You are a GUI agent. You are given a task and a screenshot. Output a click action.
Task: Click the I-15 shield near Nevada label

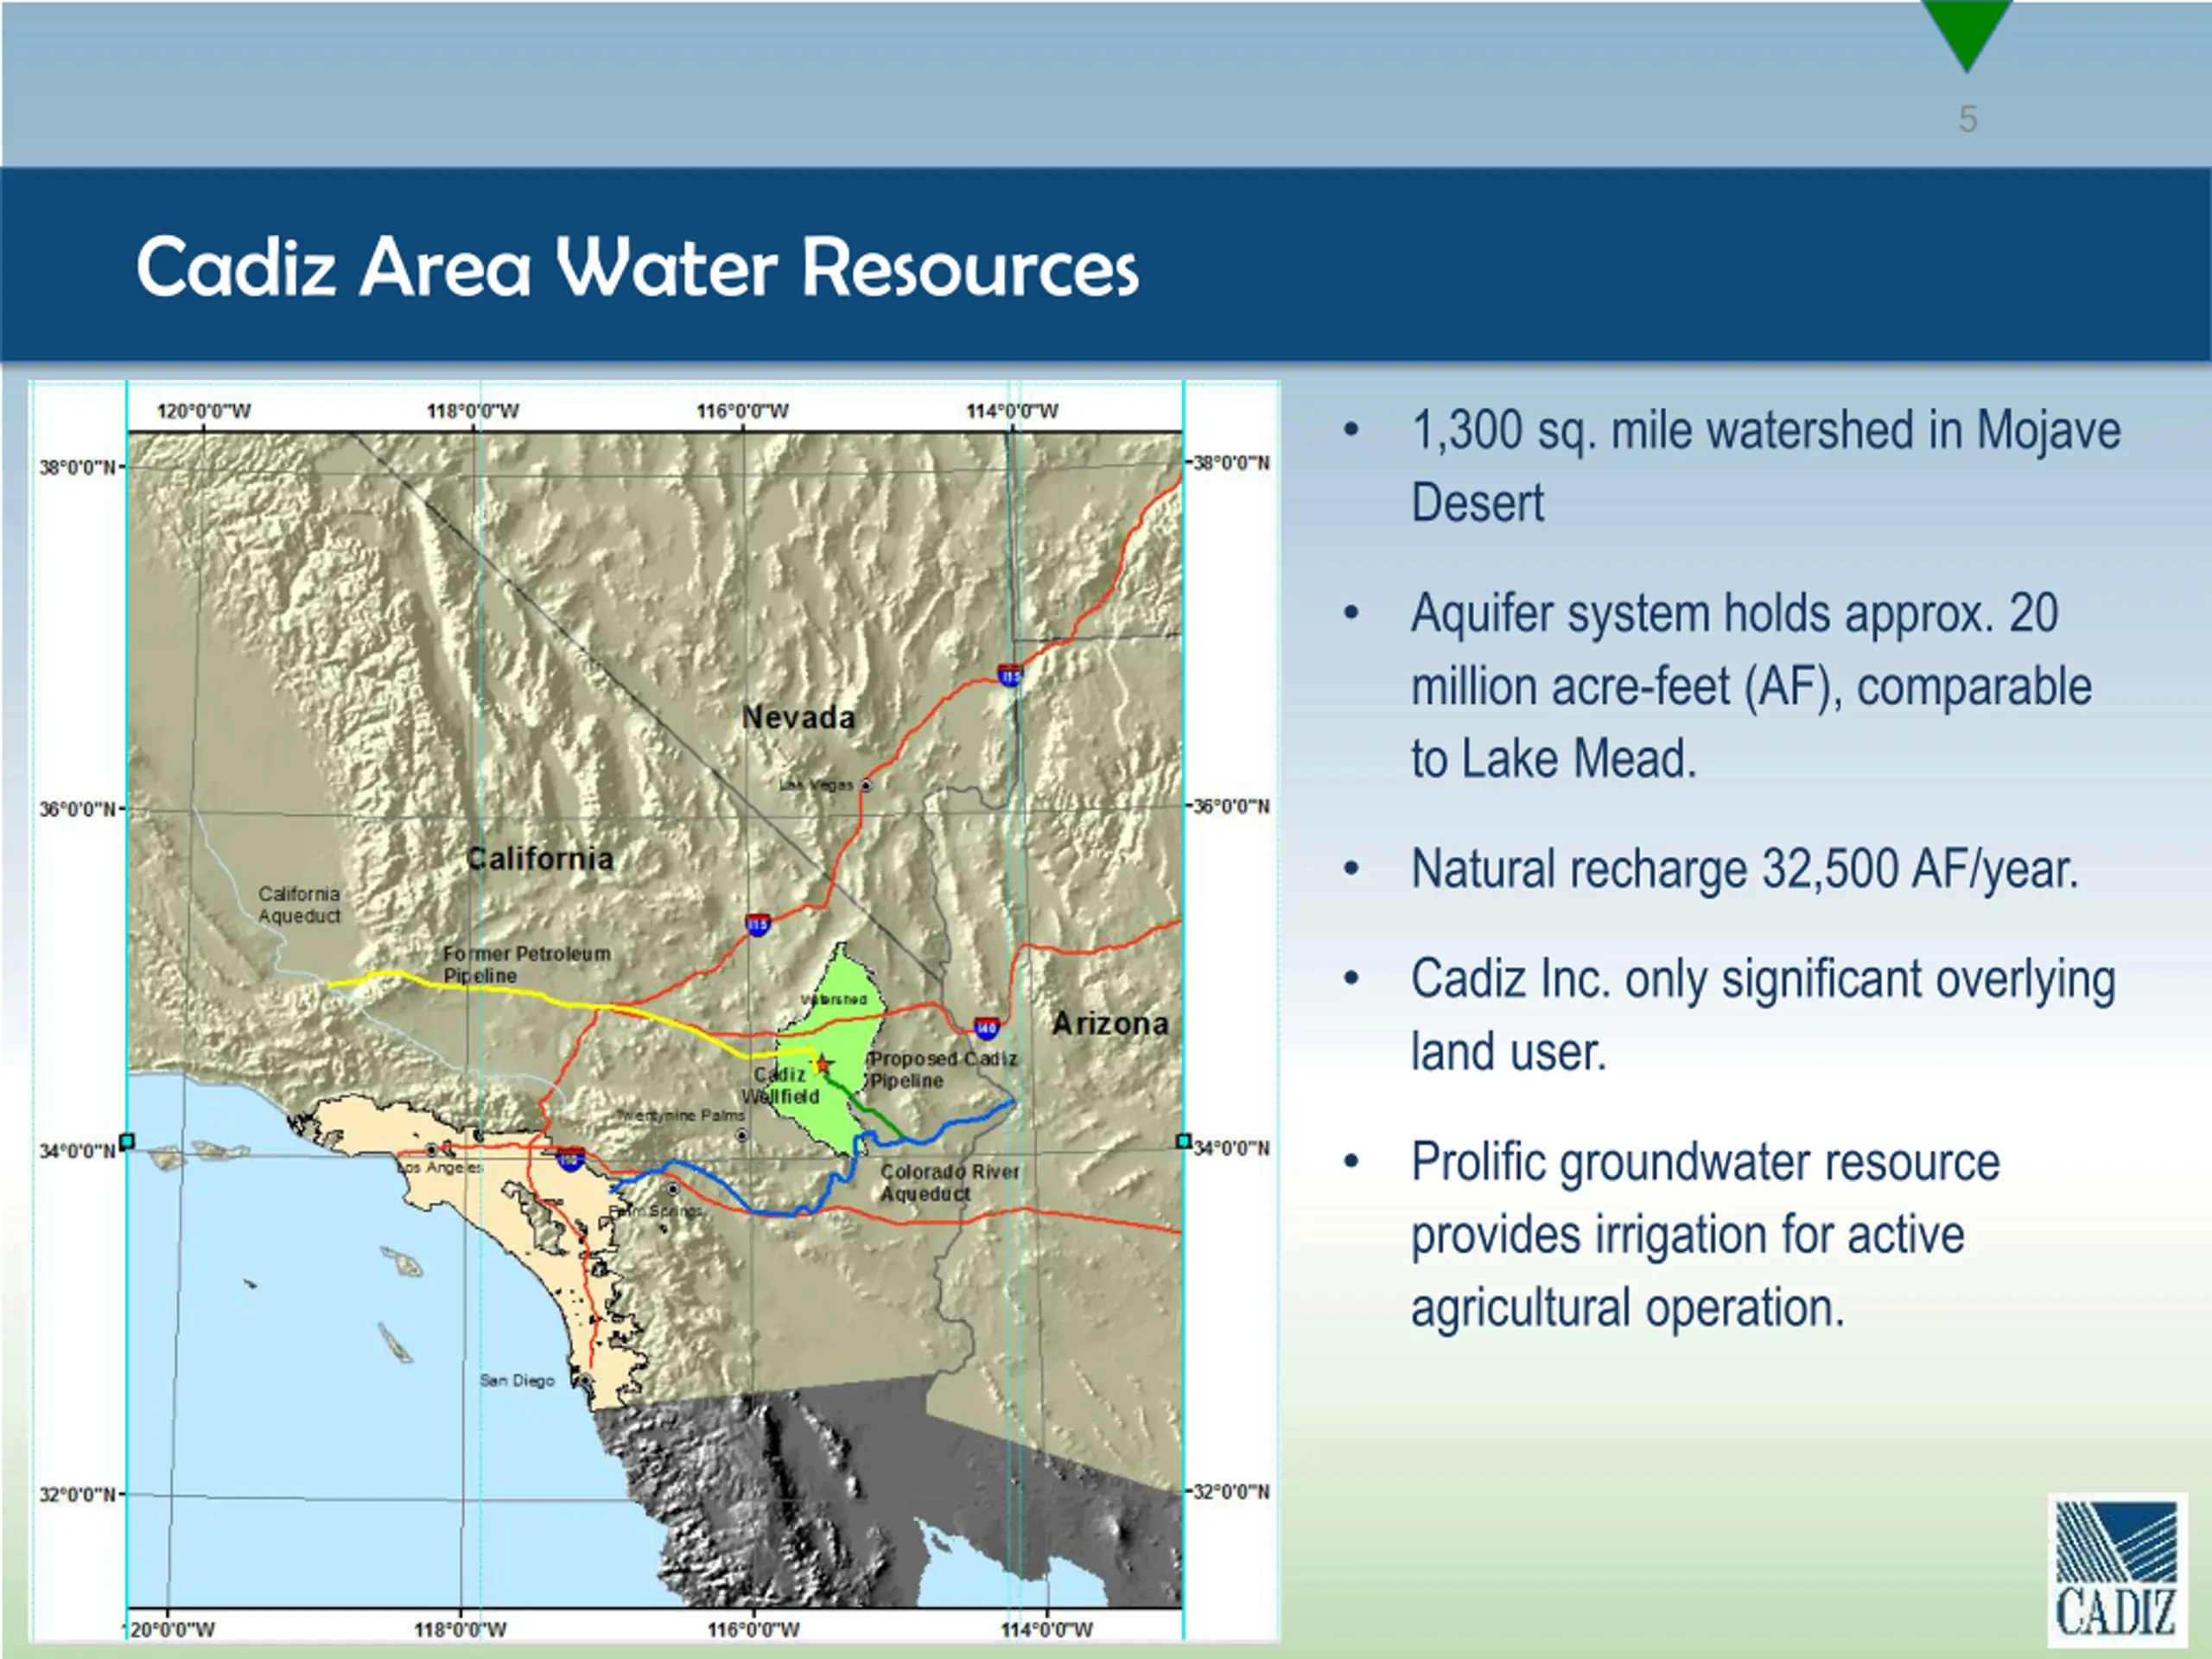coord(1010,675)
